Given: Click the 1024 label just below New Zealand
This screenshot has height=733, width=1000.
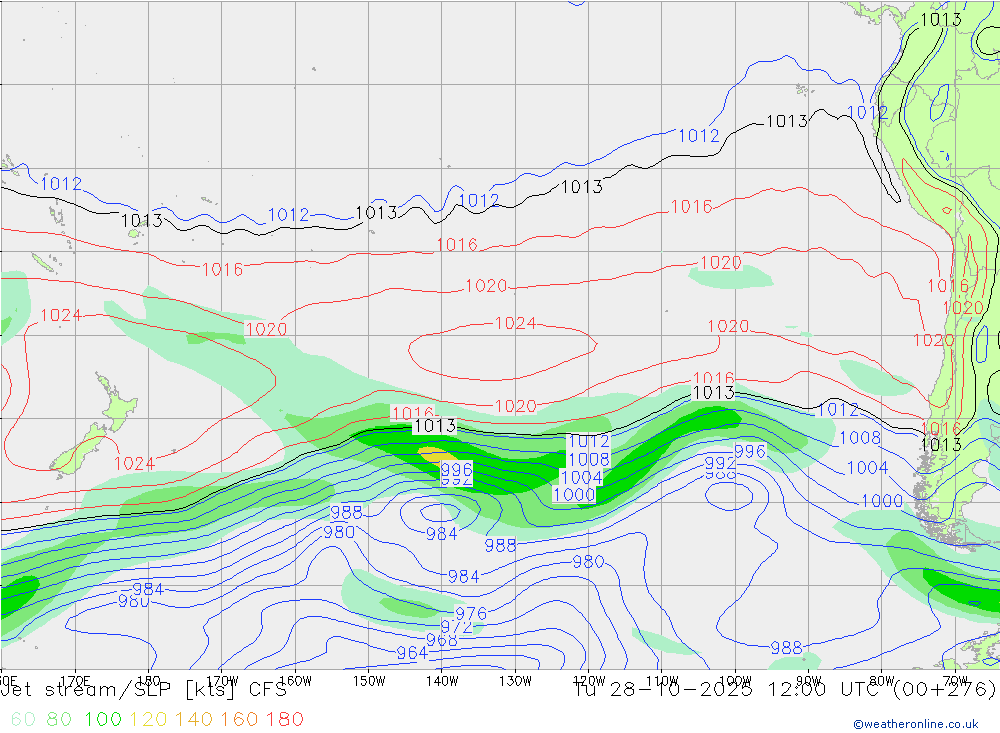Looking at the screenshot, I should (135, 463).
